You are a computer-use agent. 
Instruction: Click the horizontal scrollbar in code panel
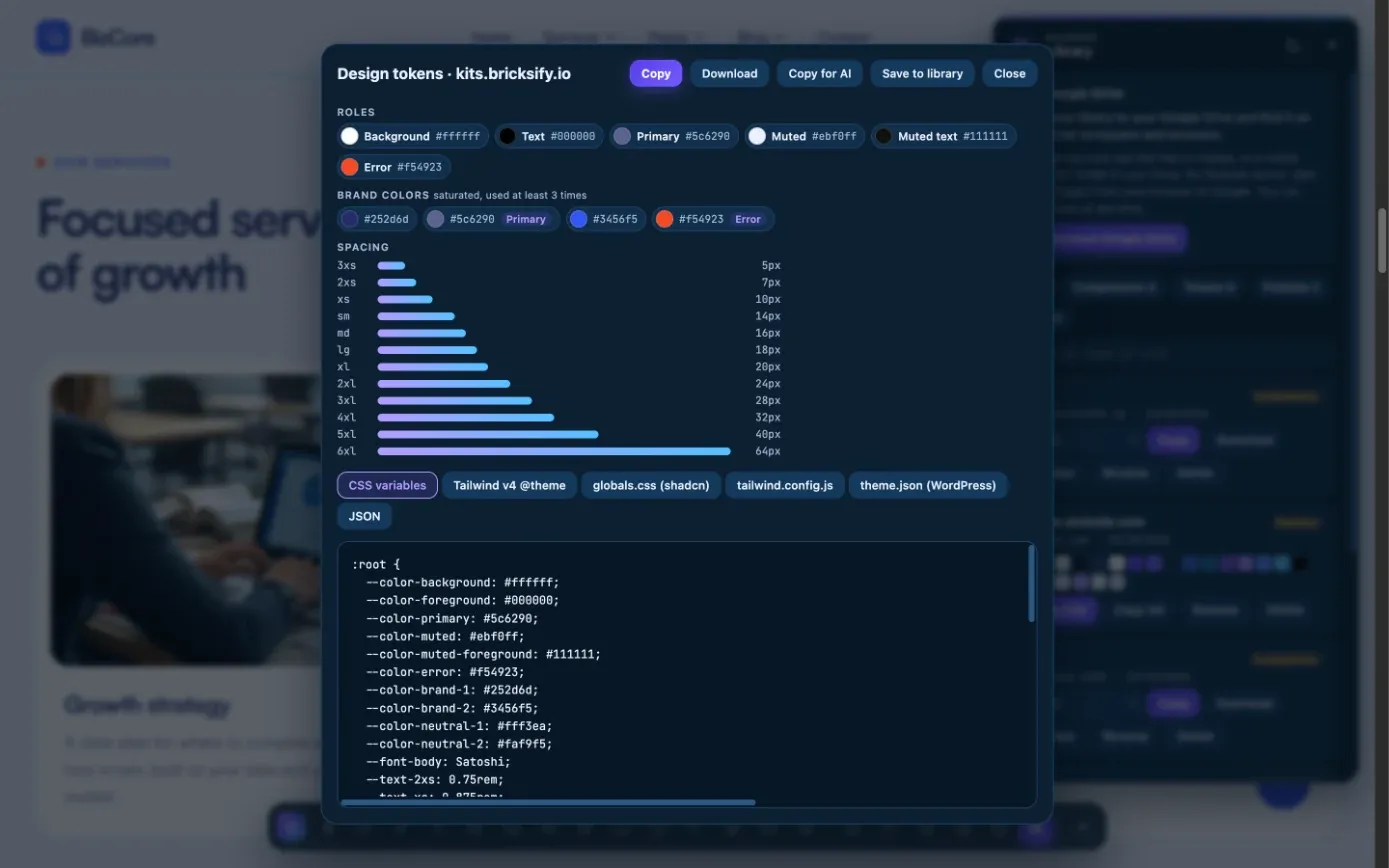(x=548, y=802)
